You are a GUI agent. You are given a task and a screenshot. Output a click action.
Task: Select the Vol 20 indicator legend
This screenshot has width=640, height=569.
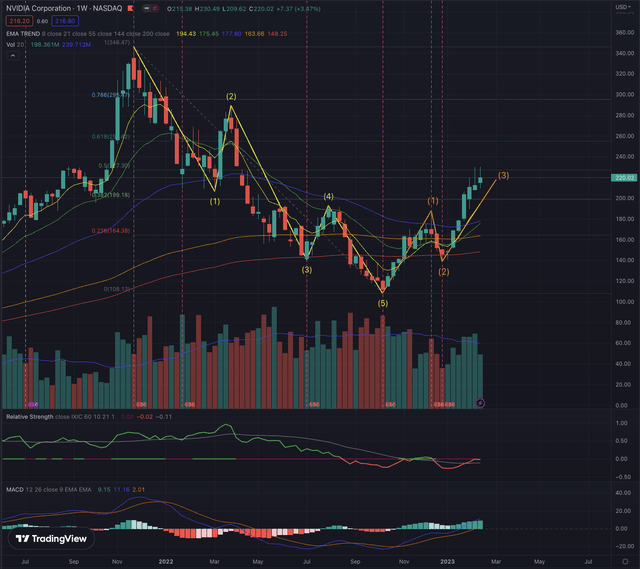(x=15, y=44)
